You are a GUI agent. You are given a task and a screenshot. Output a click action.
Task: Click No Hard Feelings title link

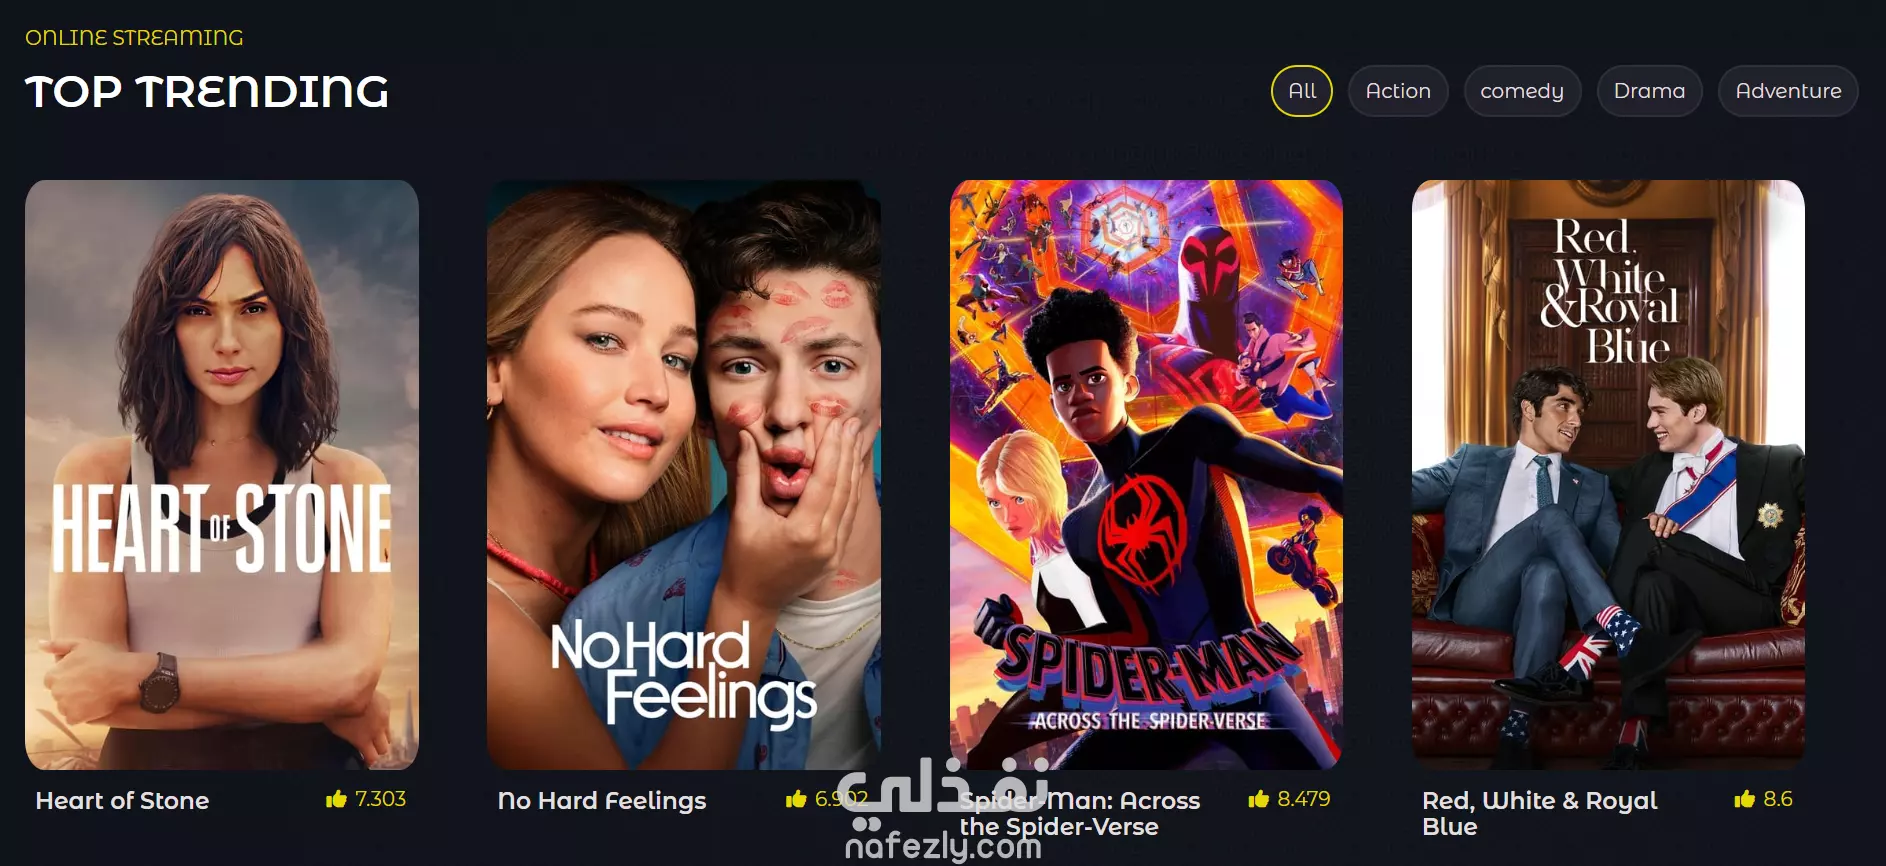pyautogui.click(x=602, y=801)
